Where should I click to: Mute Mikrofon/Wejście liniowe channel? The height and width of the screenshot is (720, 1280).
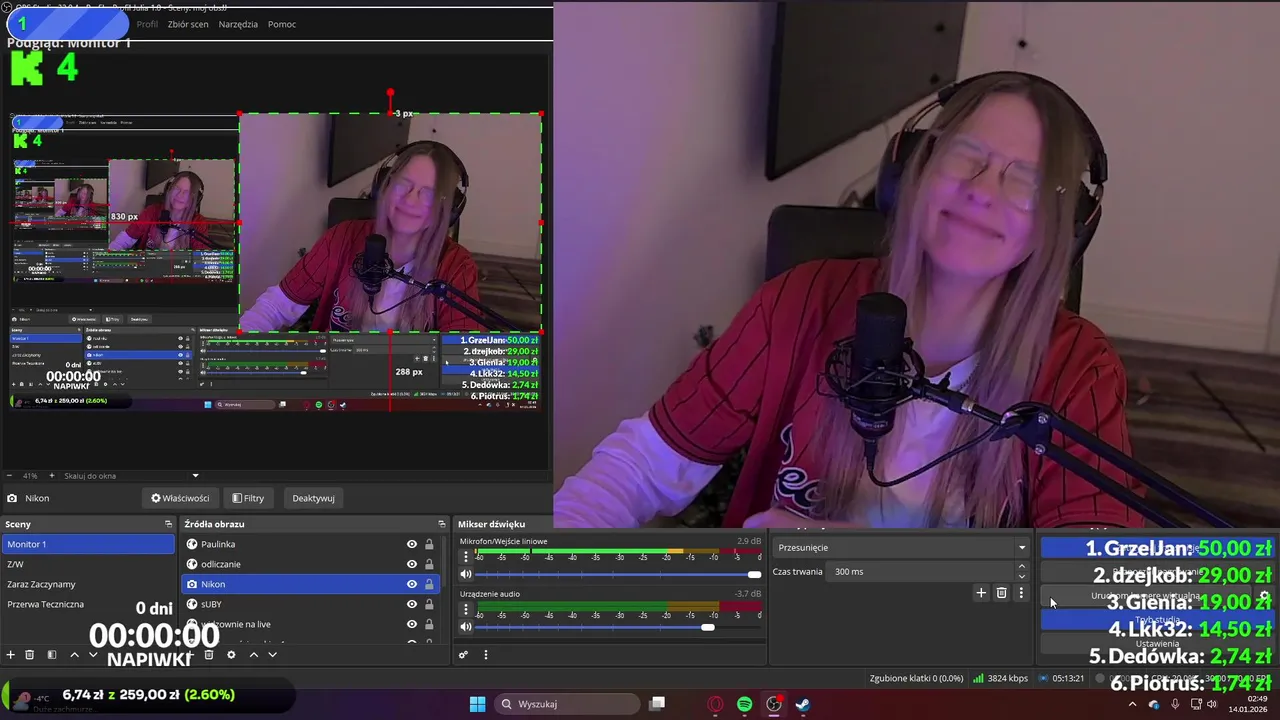pos(465,574)
